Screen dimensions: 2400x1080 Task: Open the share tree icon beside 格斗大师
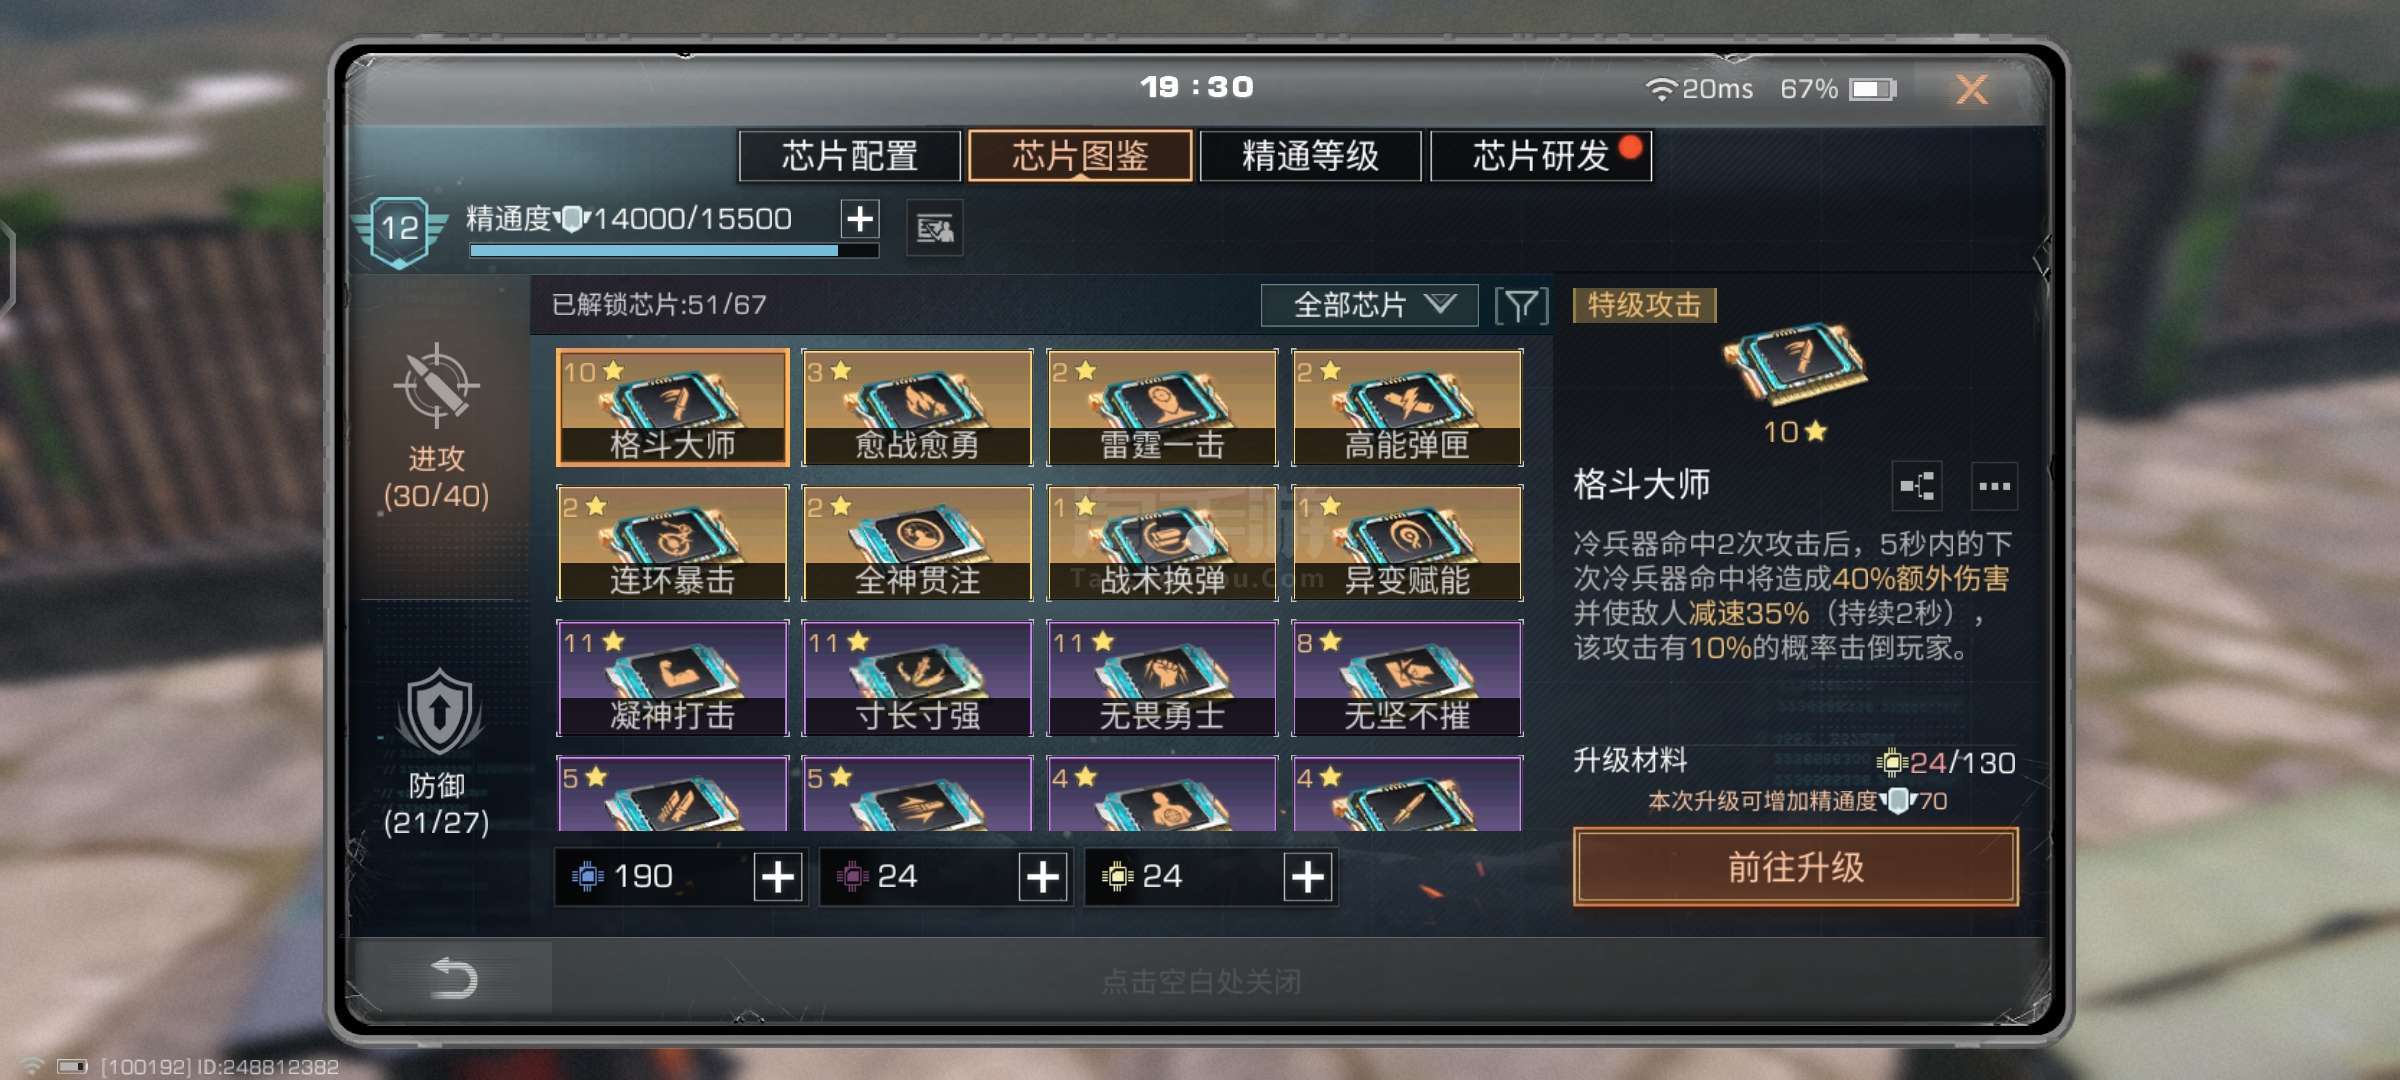point(1917,486)
